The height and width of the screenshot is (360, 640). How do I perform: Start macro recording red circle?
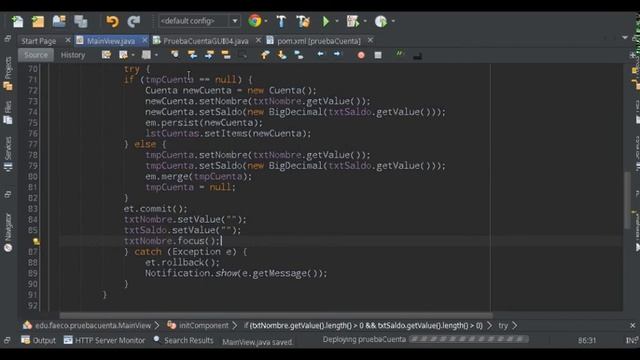coord(361,55)
